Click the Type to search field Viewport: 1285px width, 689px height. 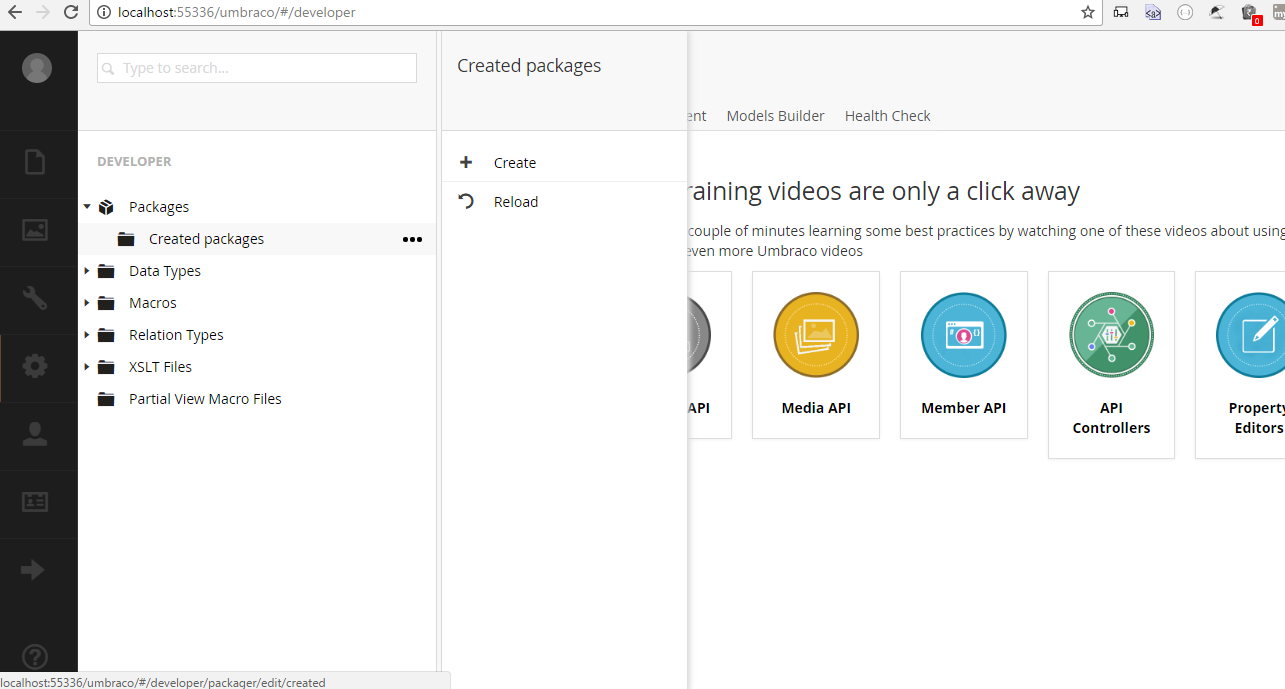257,68
